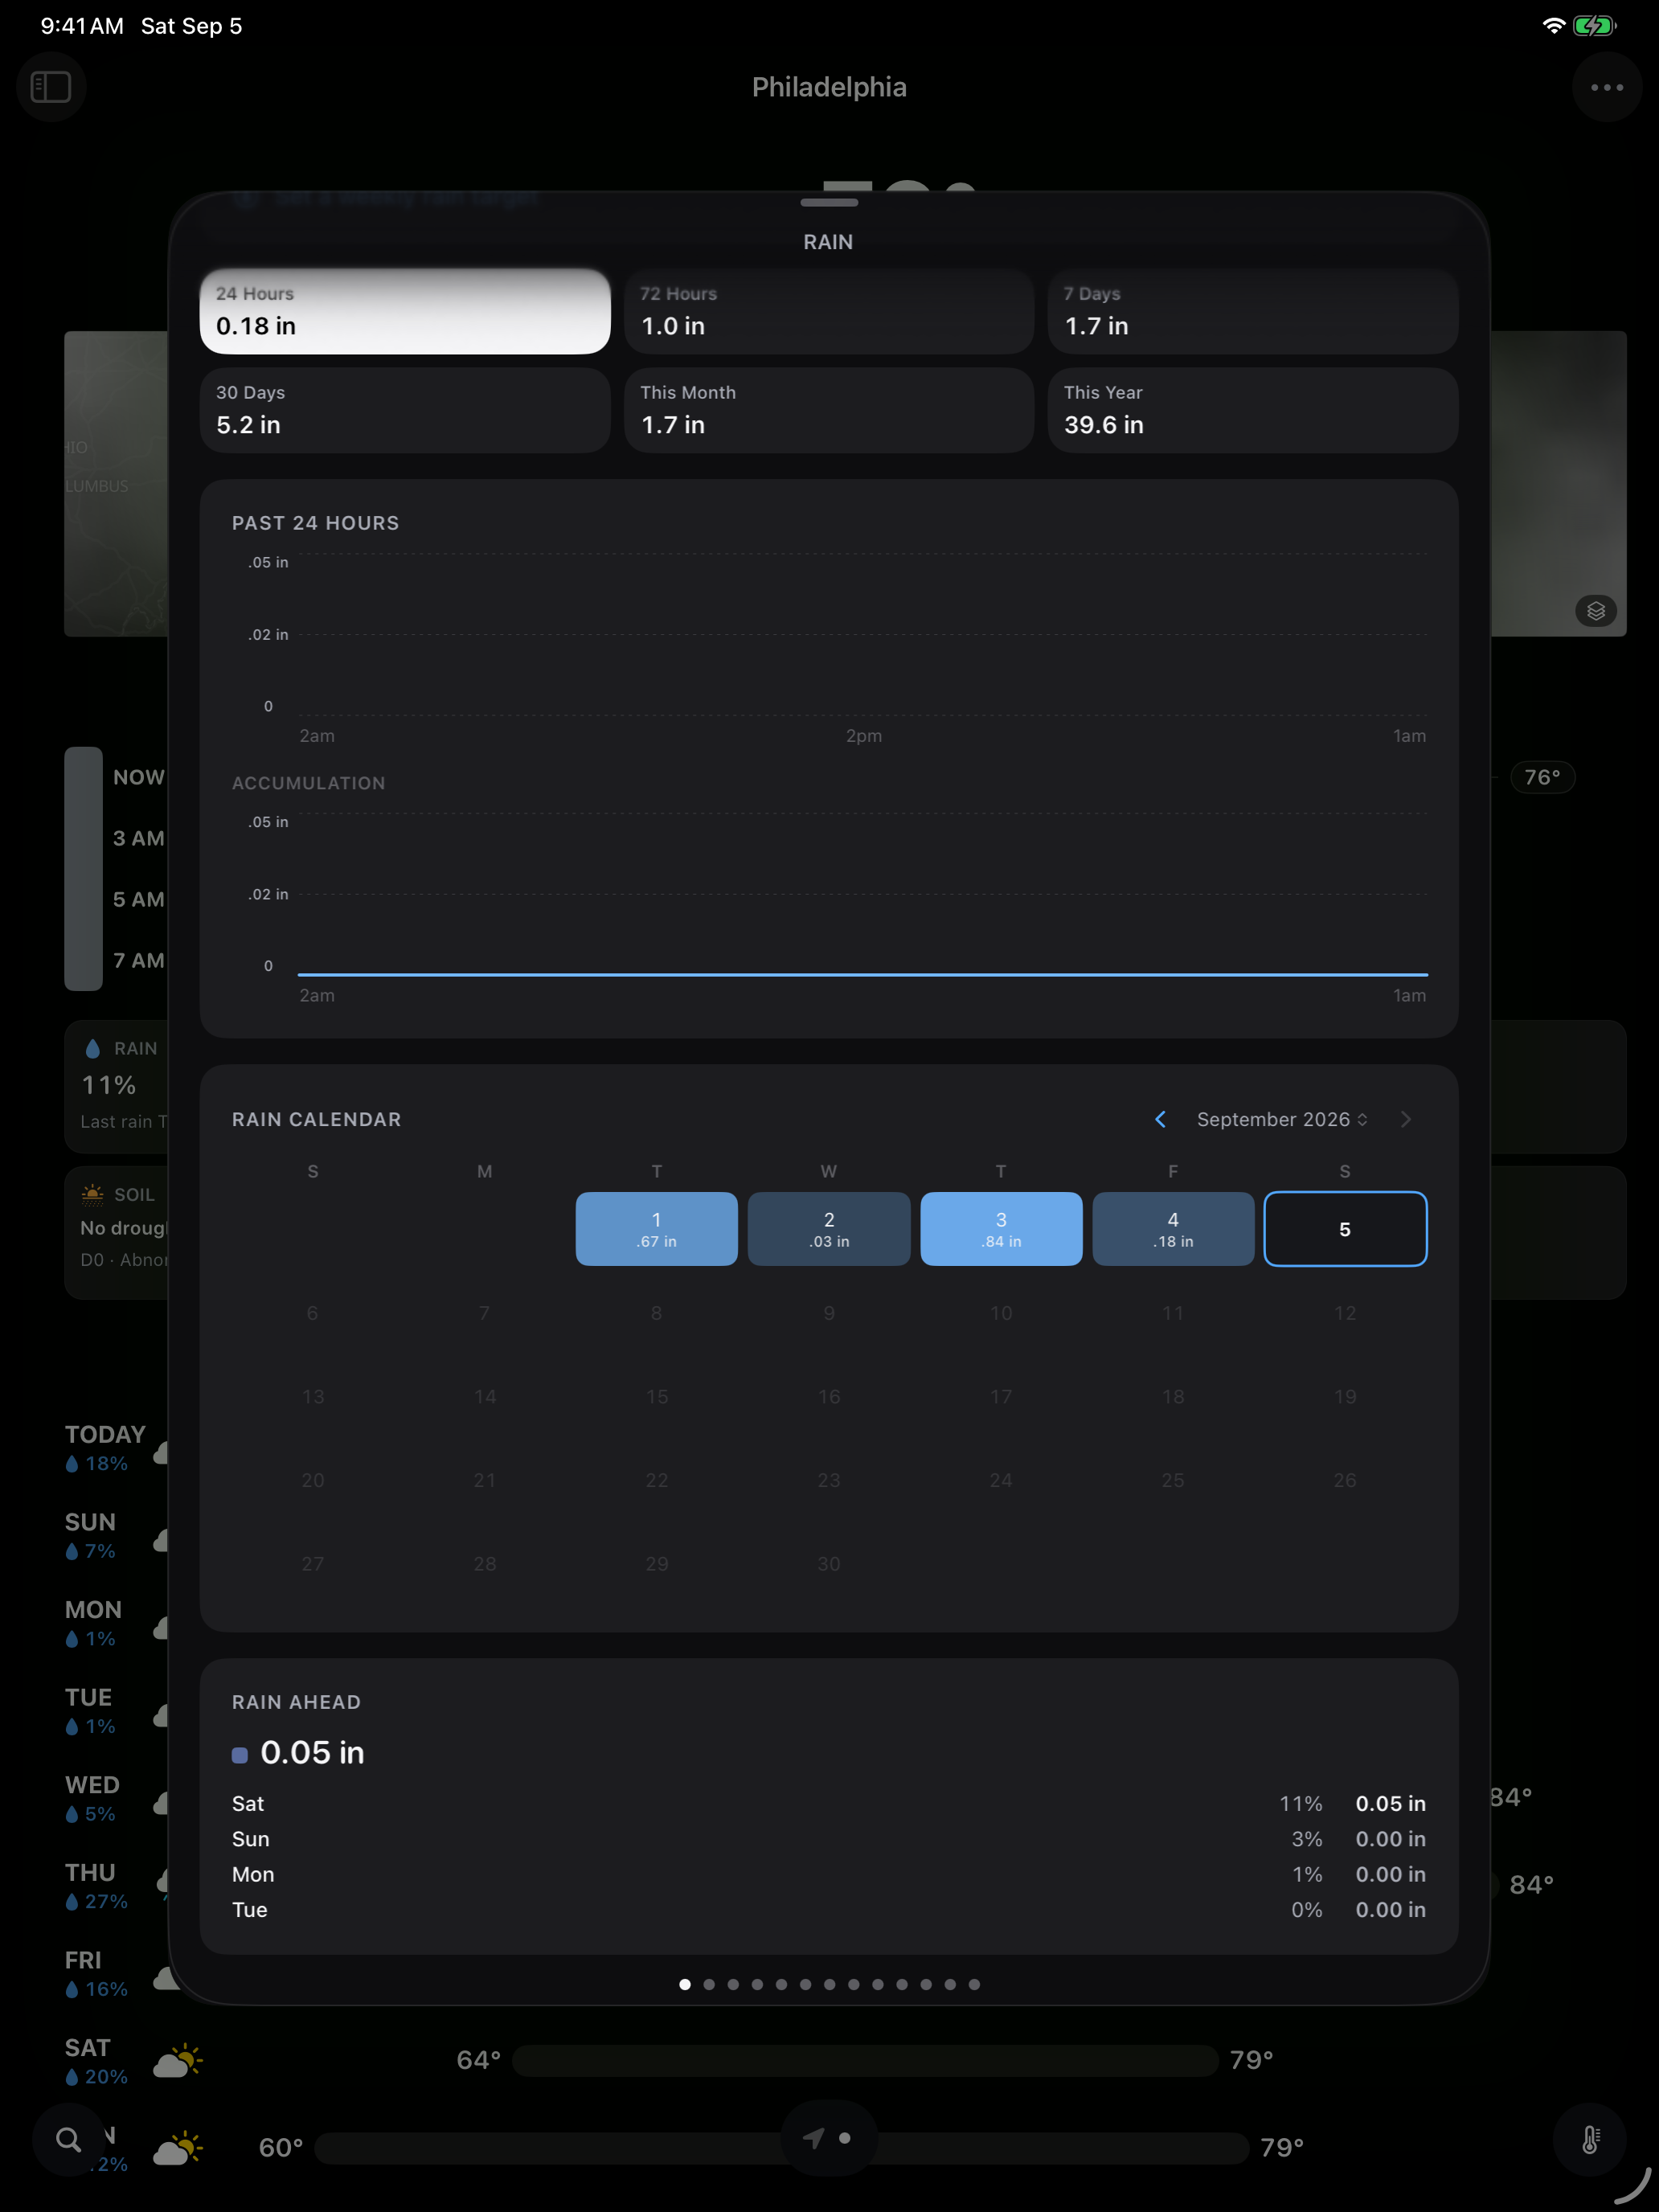Check the battery charging status icon
Viewport: 1659px width, 2212px height.
(1593, 26)
